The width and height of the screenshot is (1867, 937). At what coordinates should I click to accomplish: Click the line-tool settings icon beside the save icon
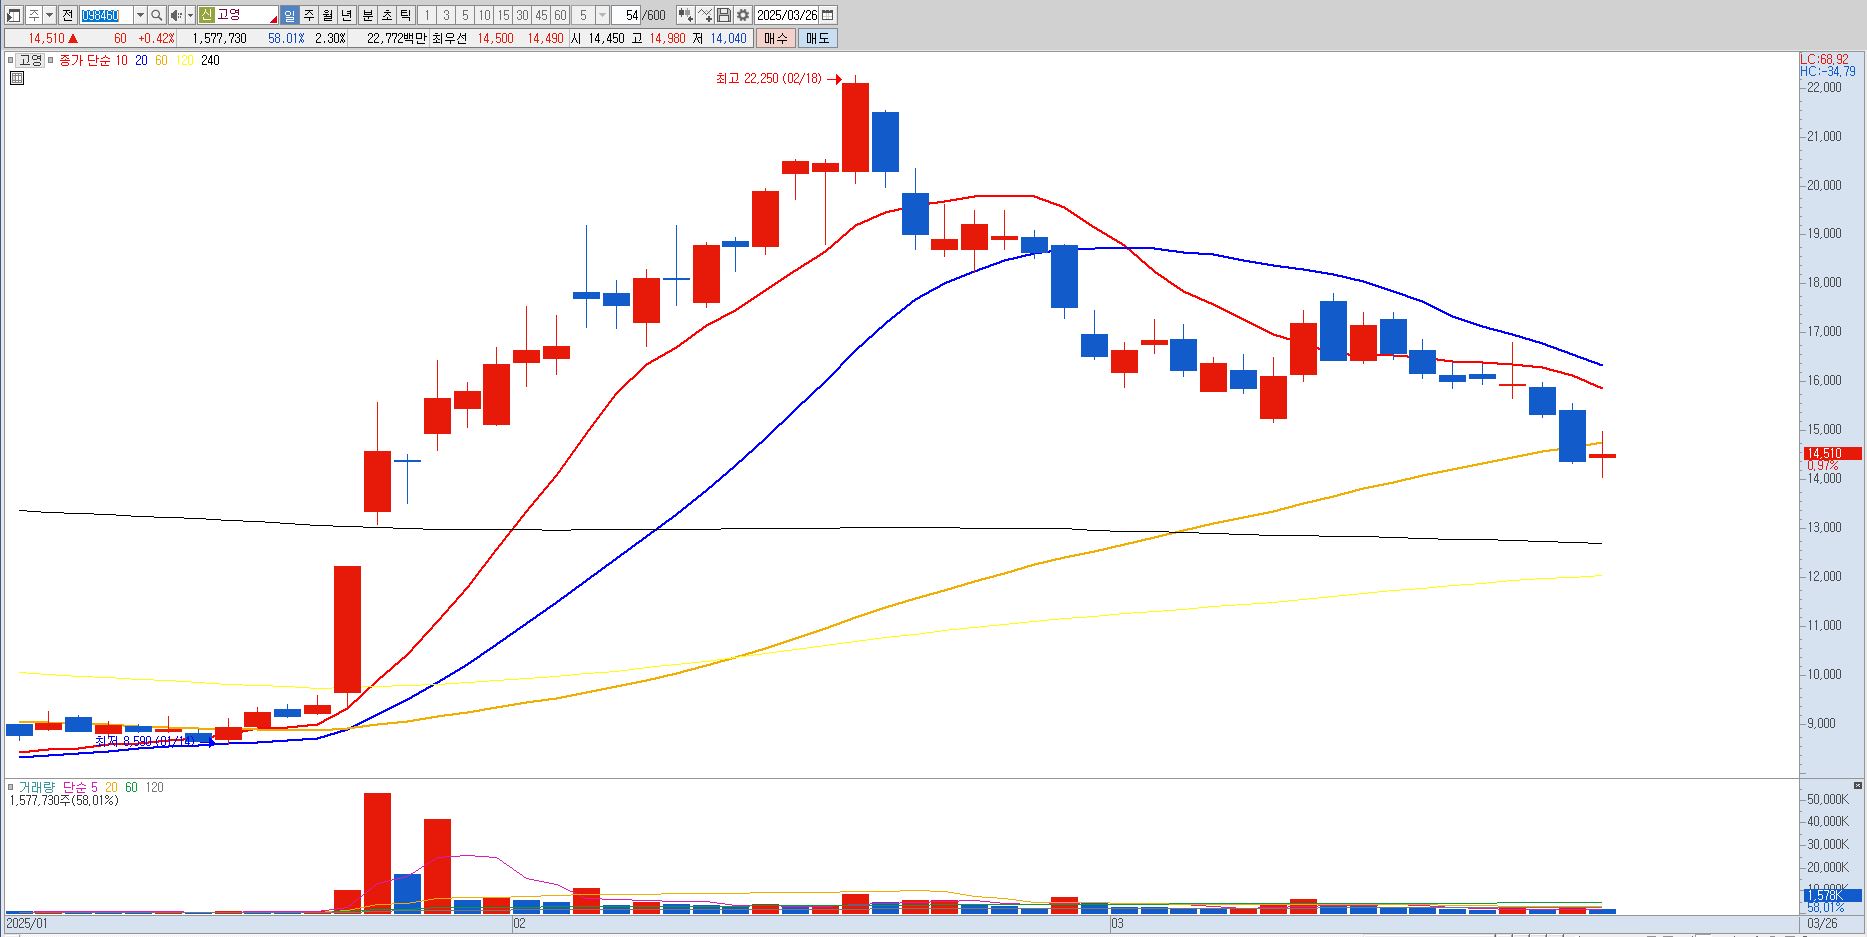[705, 15]
